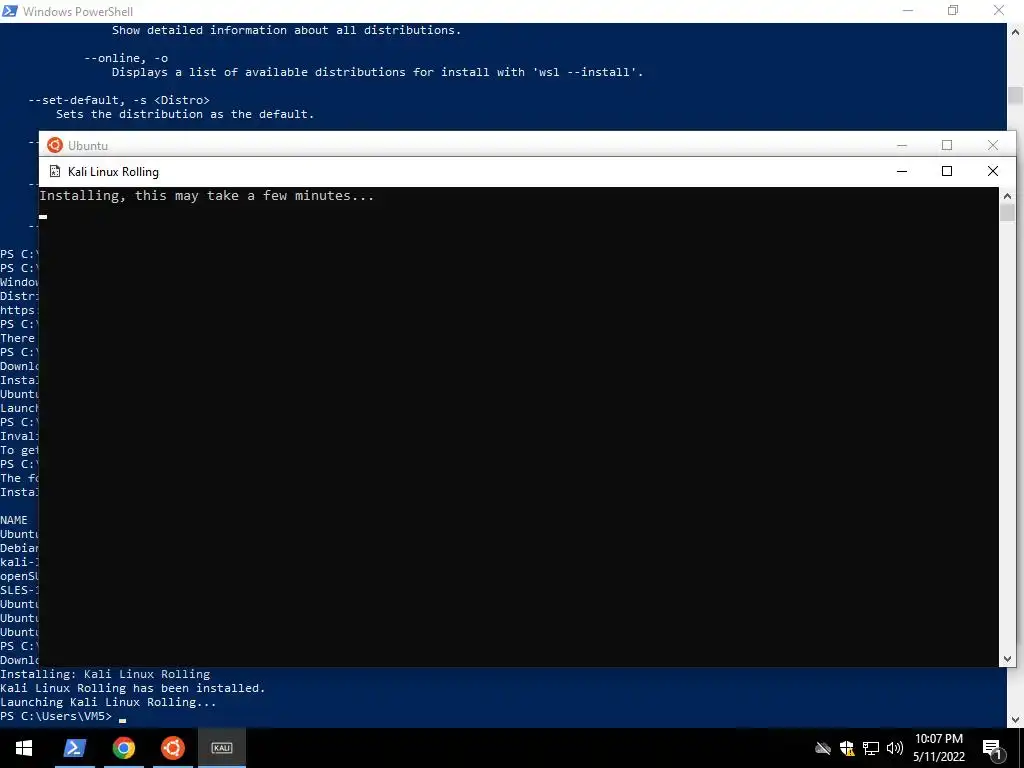Click the Ubuntu window logo icon
Image resolution: width=1024 pixels, height=768 pixels.
(x=55, y=145)
